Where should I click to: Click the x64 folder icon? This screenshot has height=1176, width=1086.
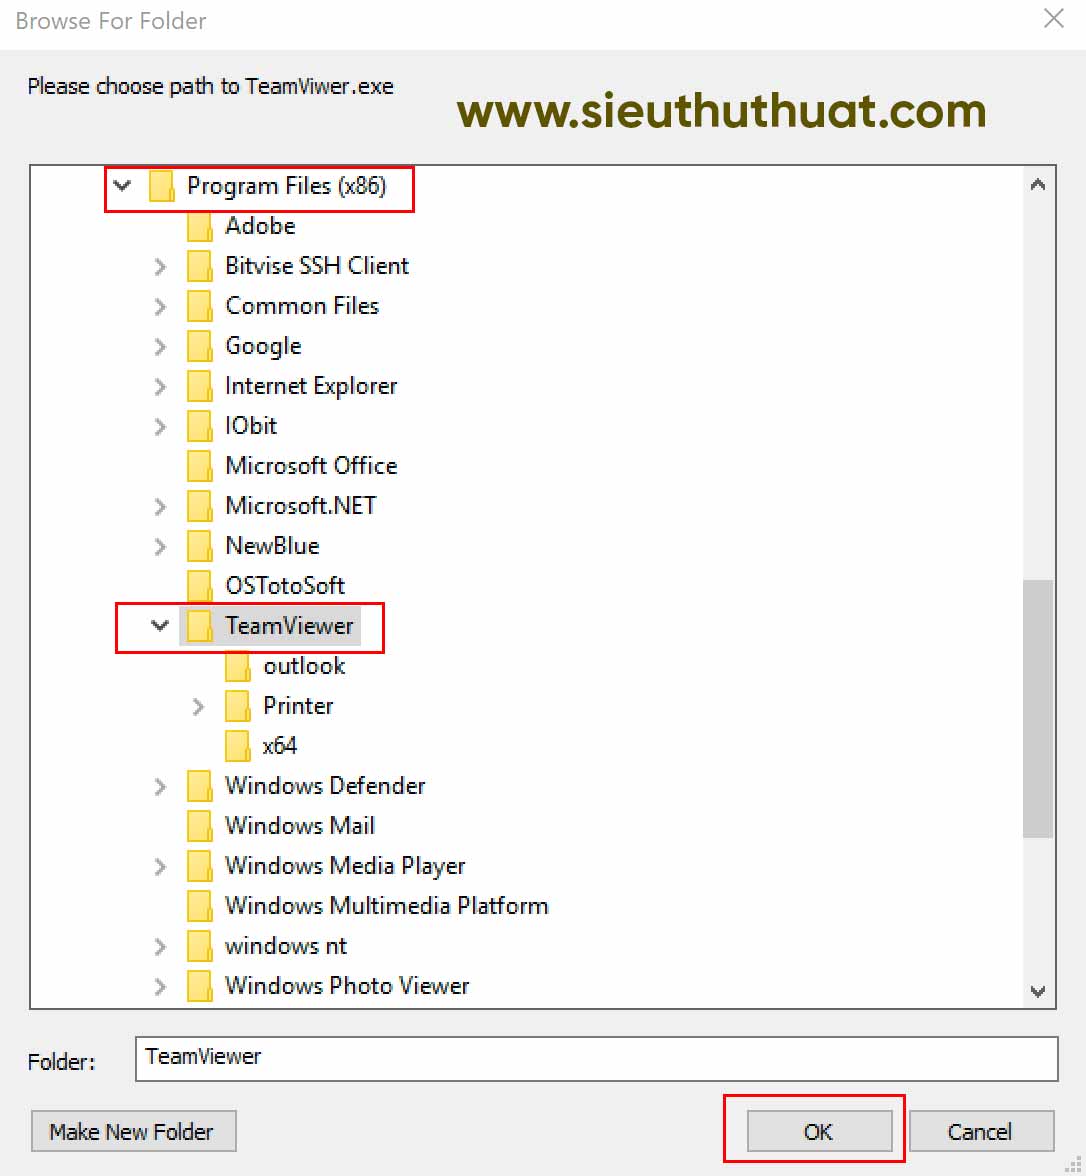[x=238, y=746]
